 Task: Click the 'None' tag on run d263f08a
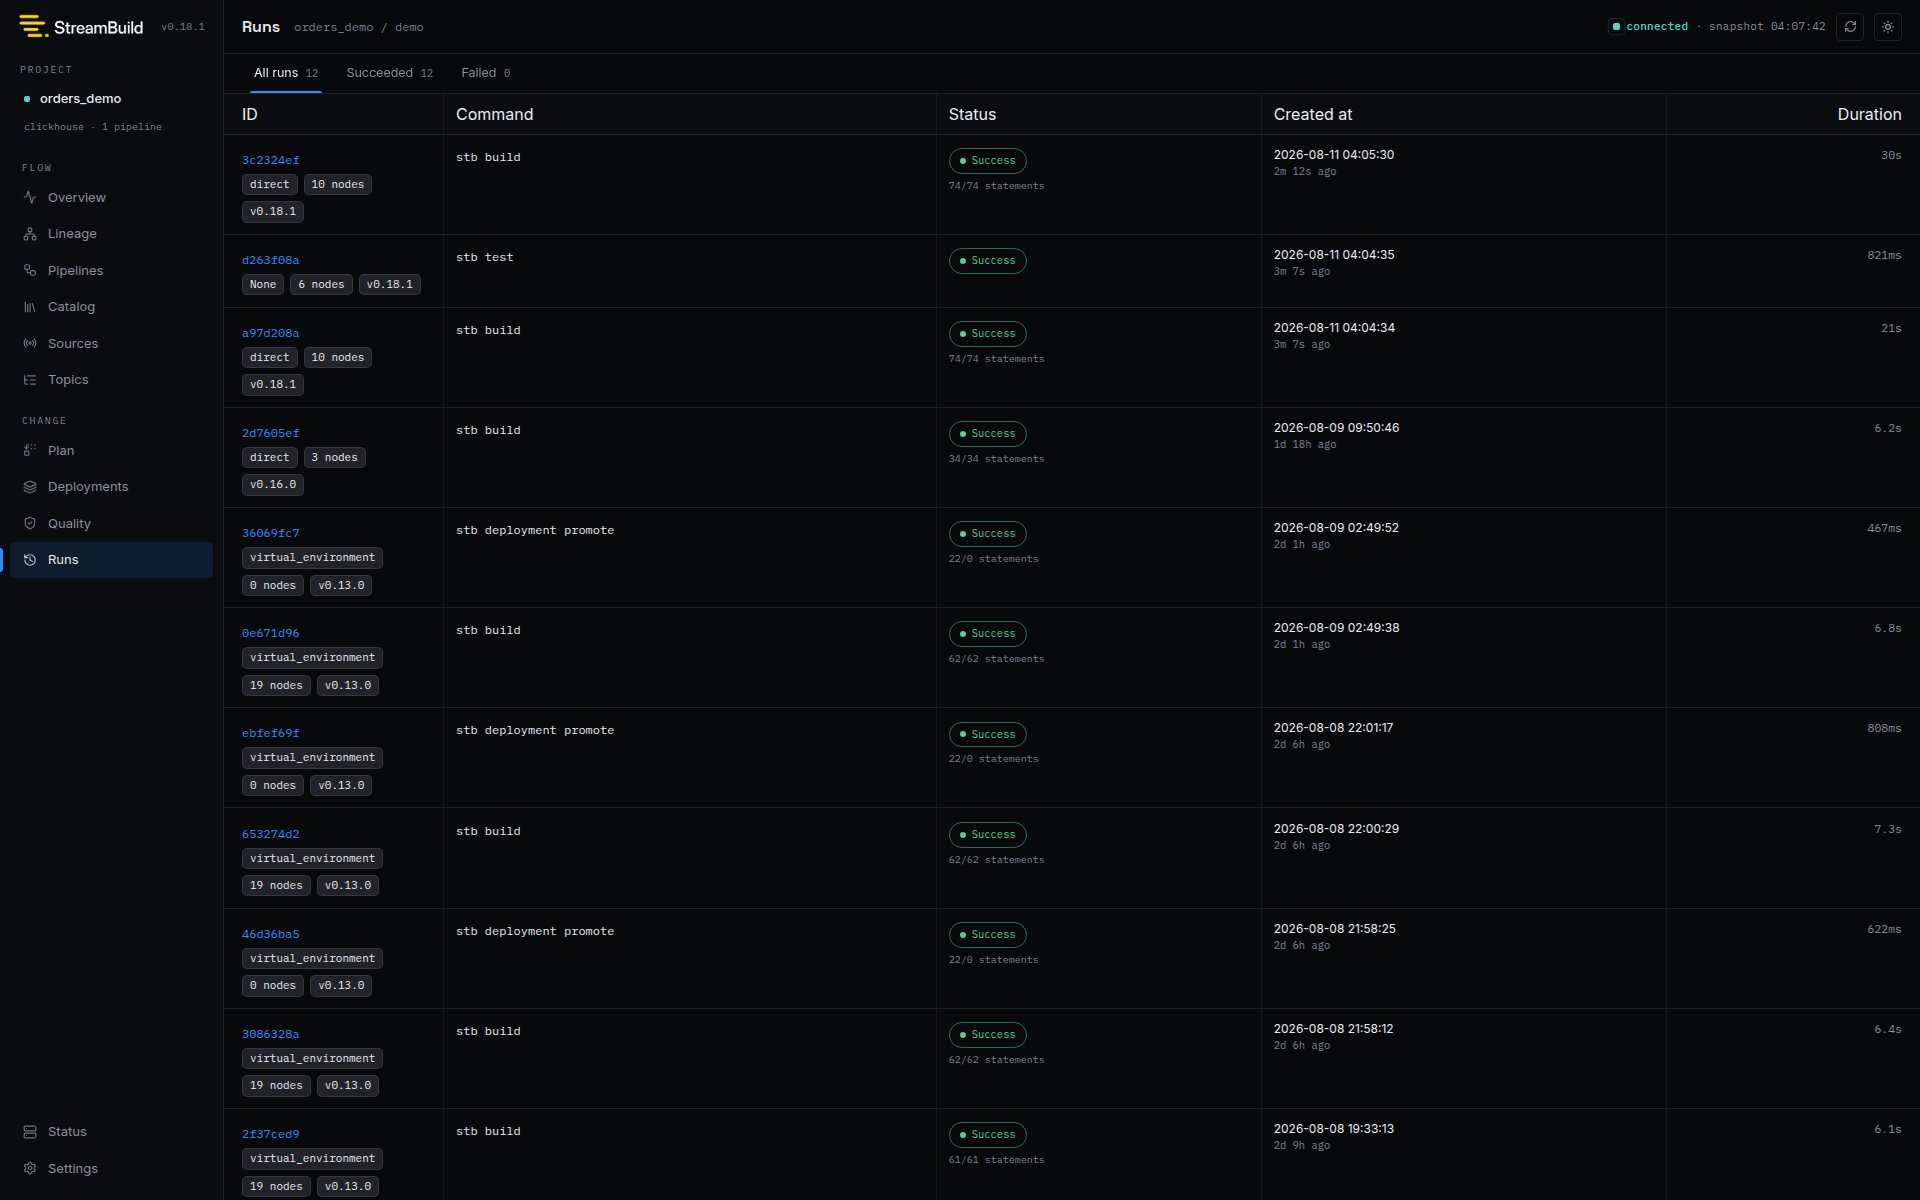pyautogui.click(x=263, y=285)
